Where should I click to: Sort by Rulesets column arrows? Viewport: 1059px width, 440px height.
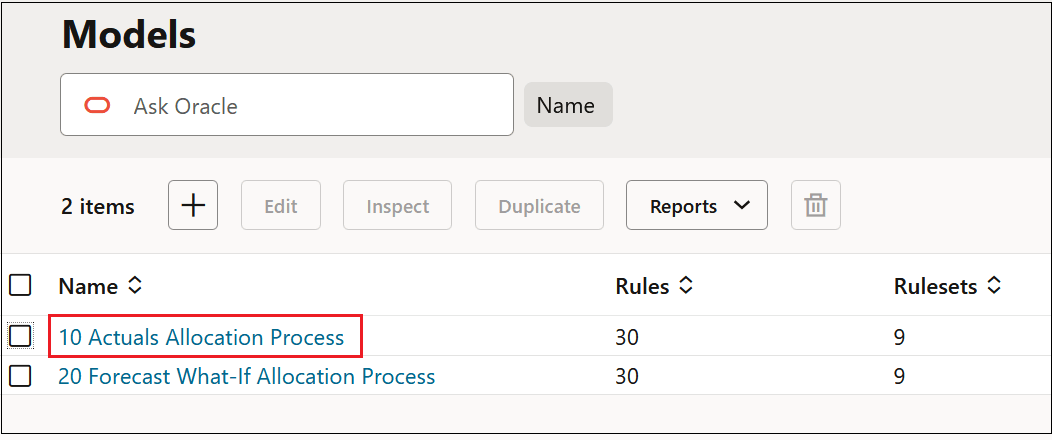coord(994,287)
